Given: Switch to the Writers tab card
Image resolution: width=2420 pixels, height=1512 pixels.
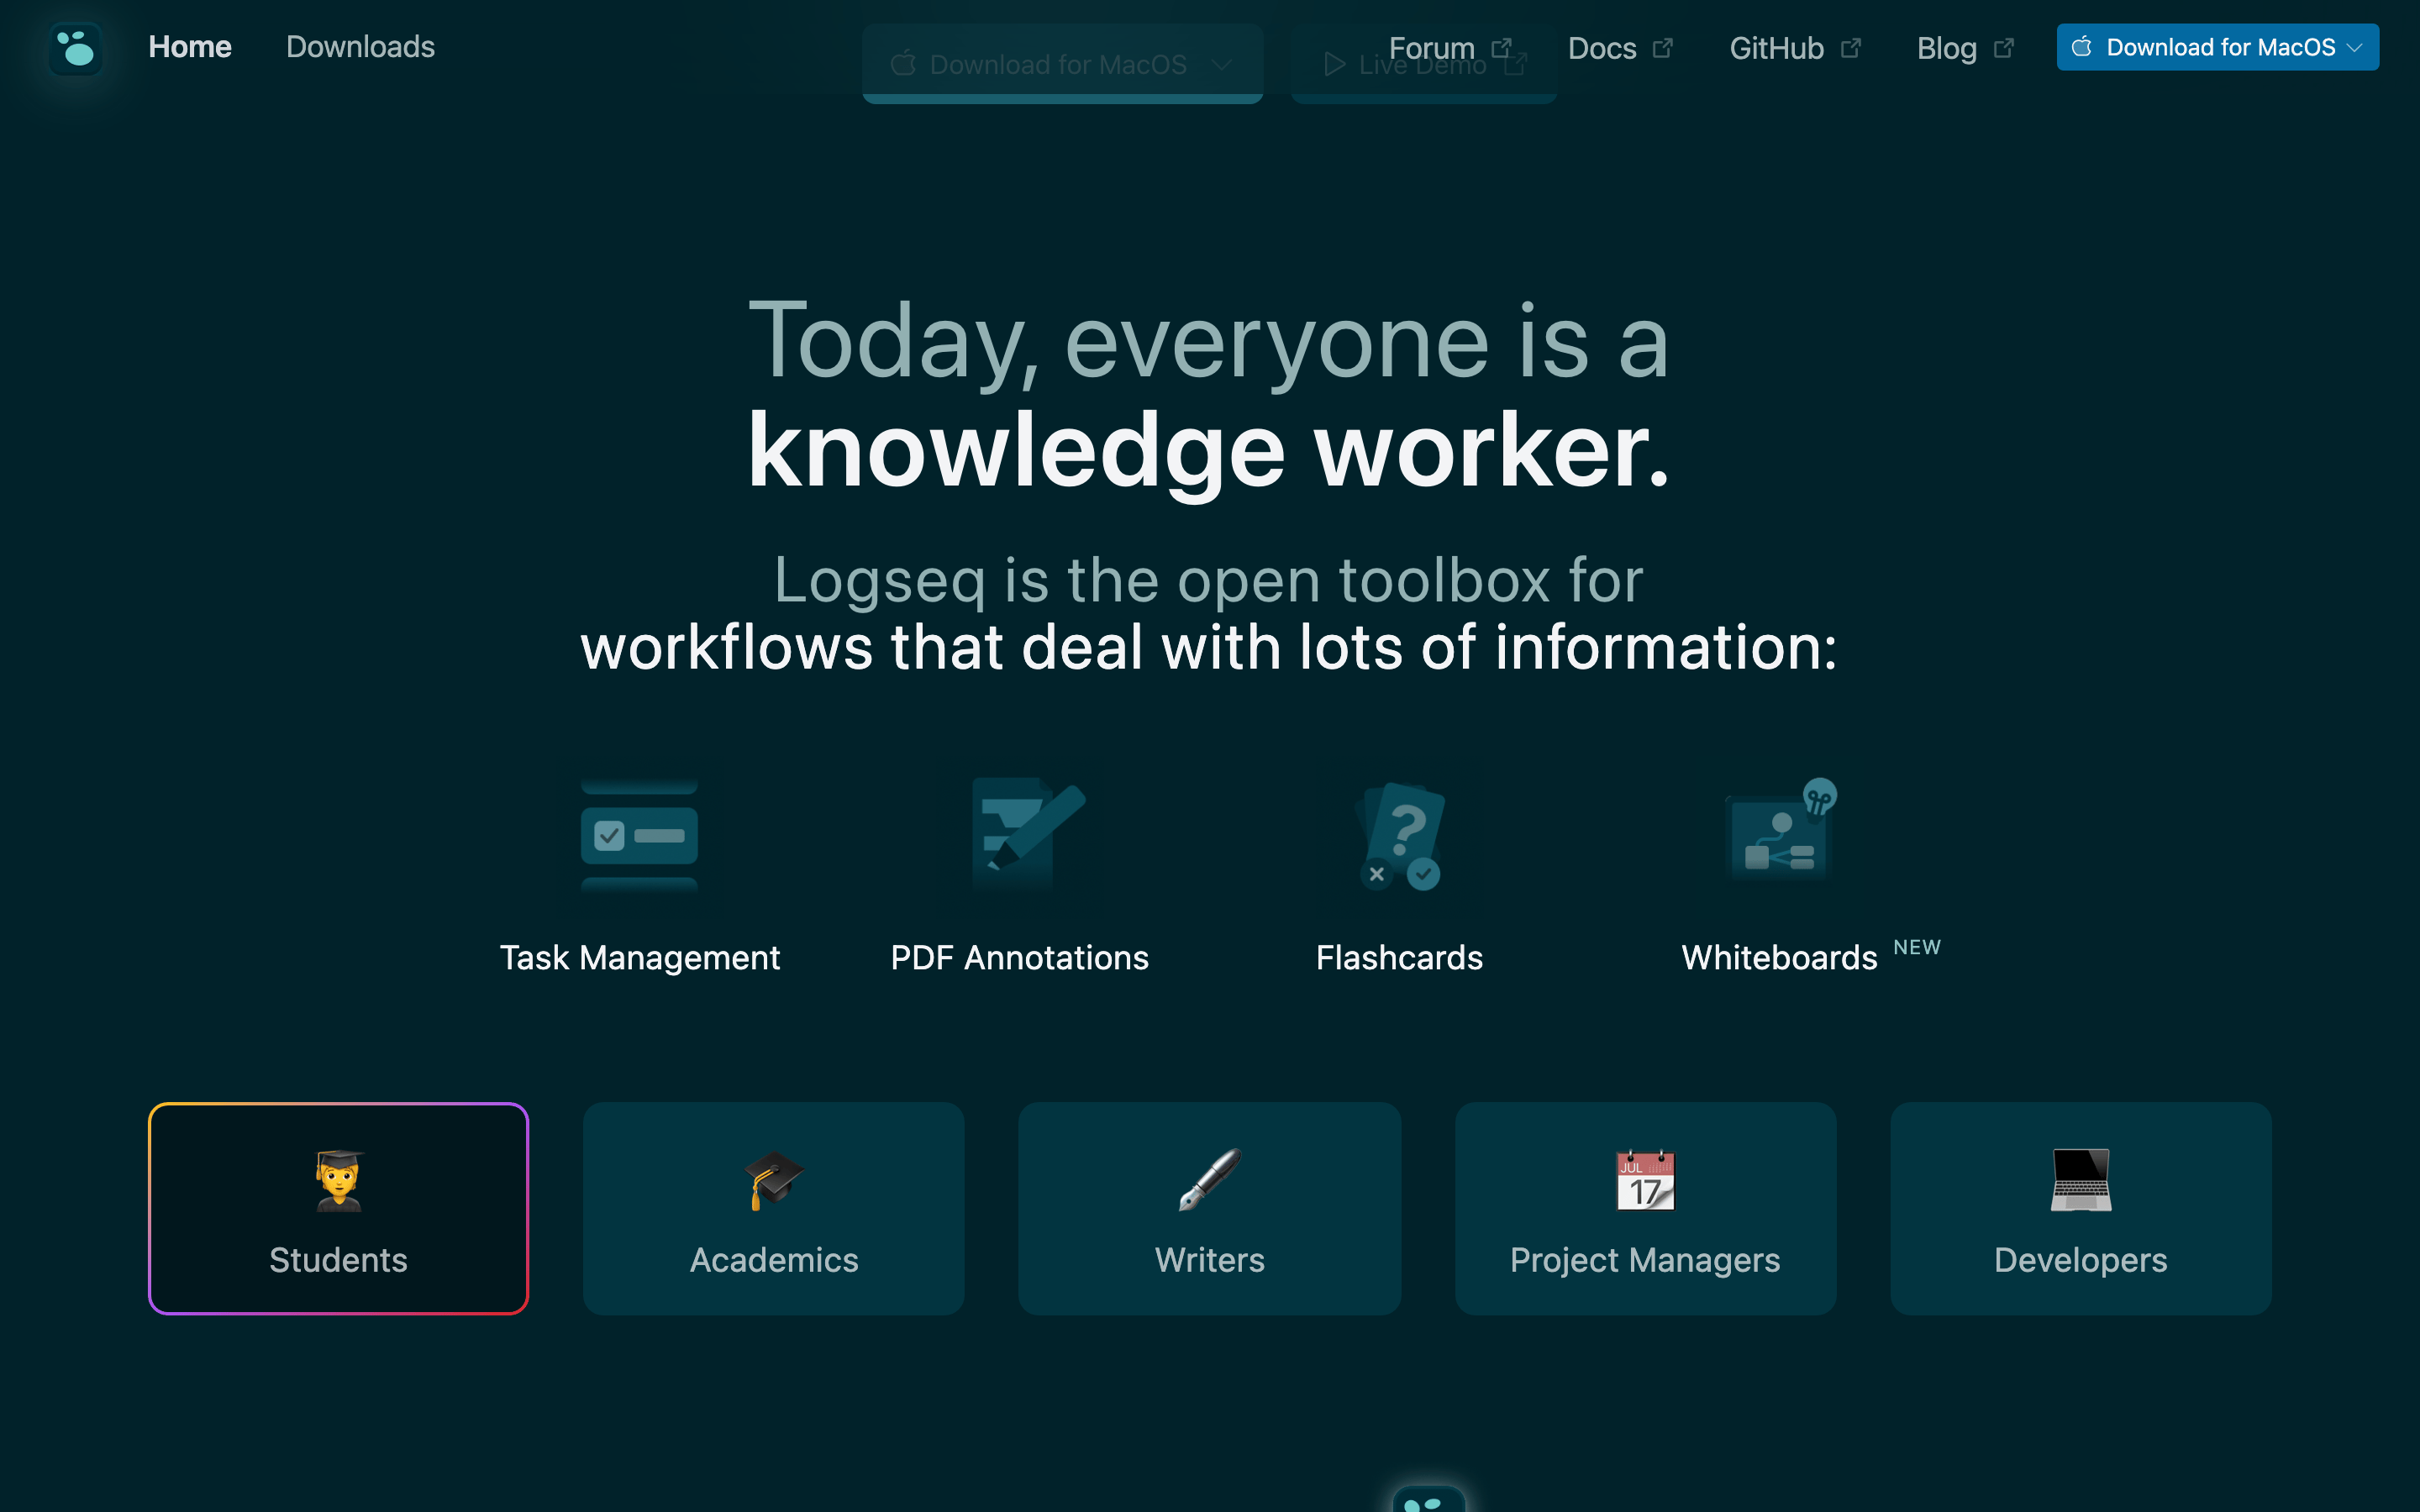Looking at the screenshot, I should tap(1209, 1208).
